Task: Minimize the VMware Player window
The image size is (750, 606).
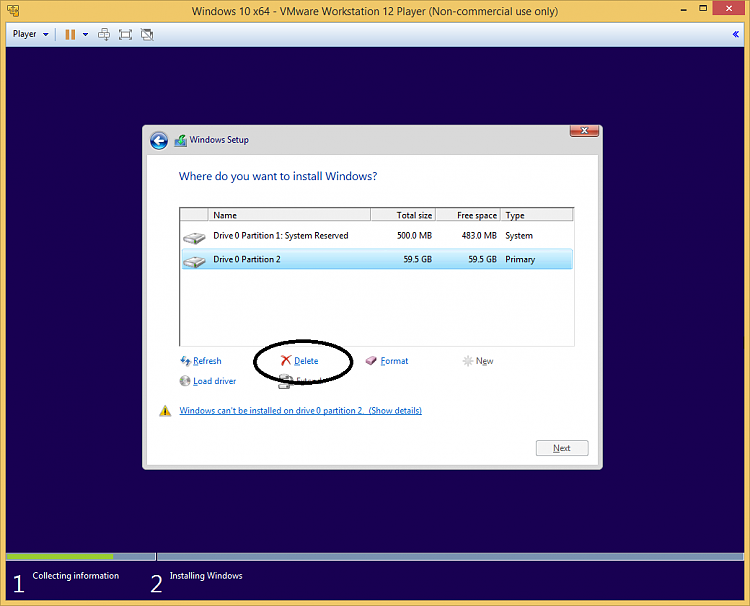Action: (684, 10)
